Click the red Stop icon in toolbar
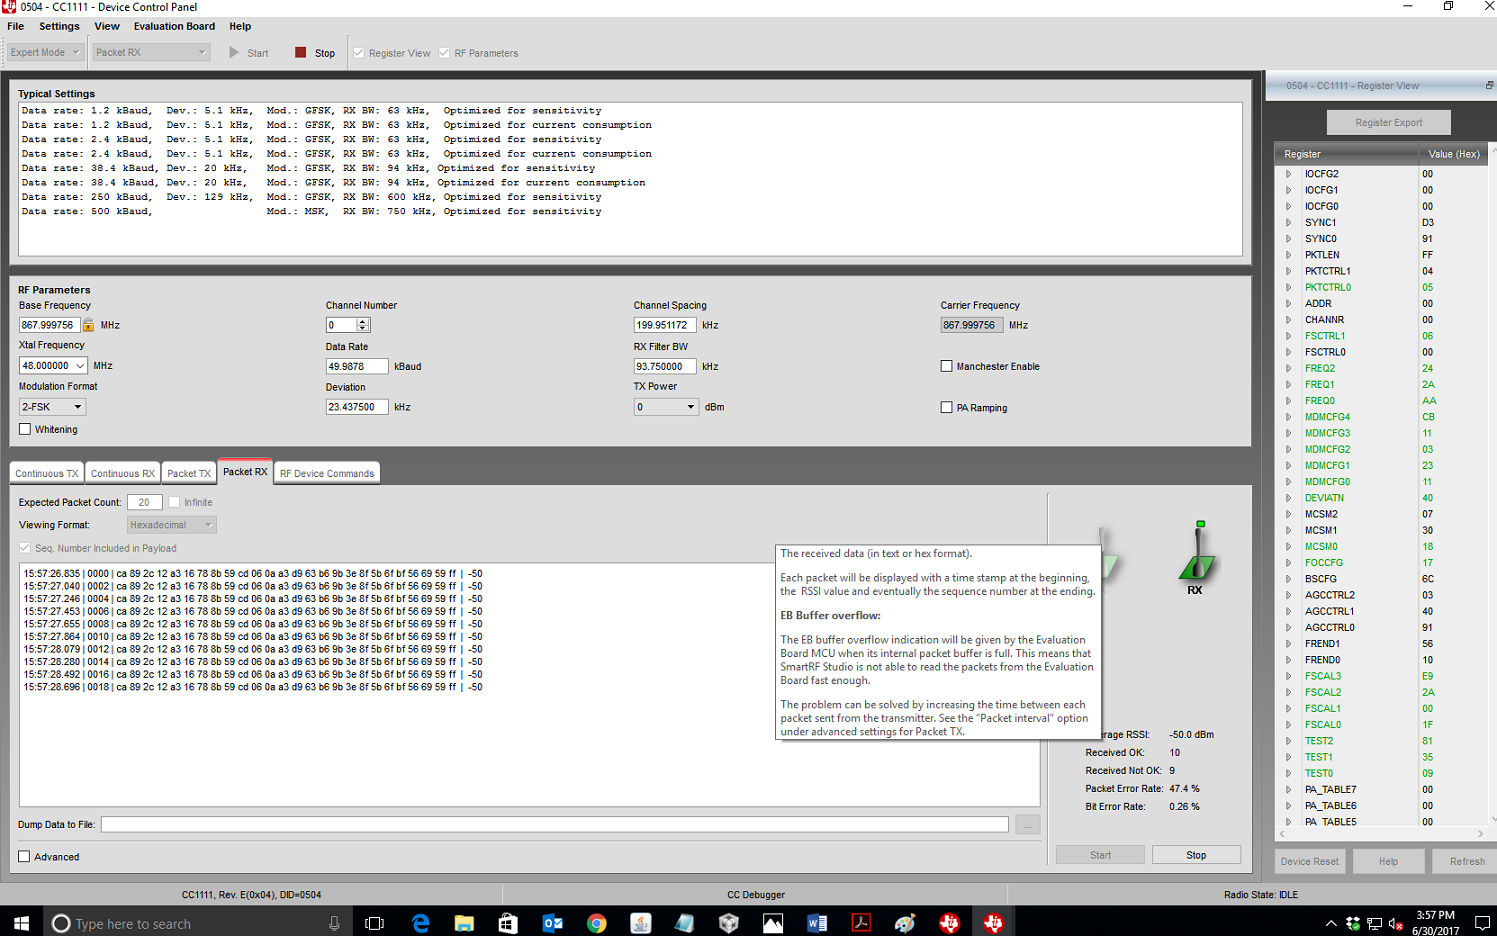Viewport: 1497px width, 936px height. click(300, 53)
